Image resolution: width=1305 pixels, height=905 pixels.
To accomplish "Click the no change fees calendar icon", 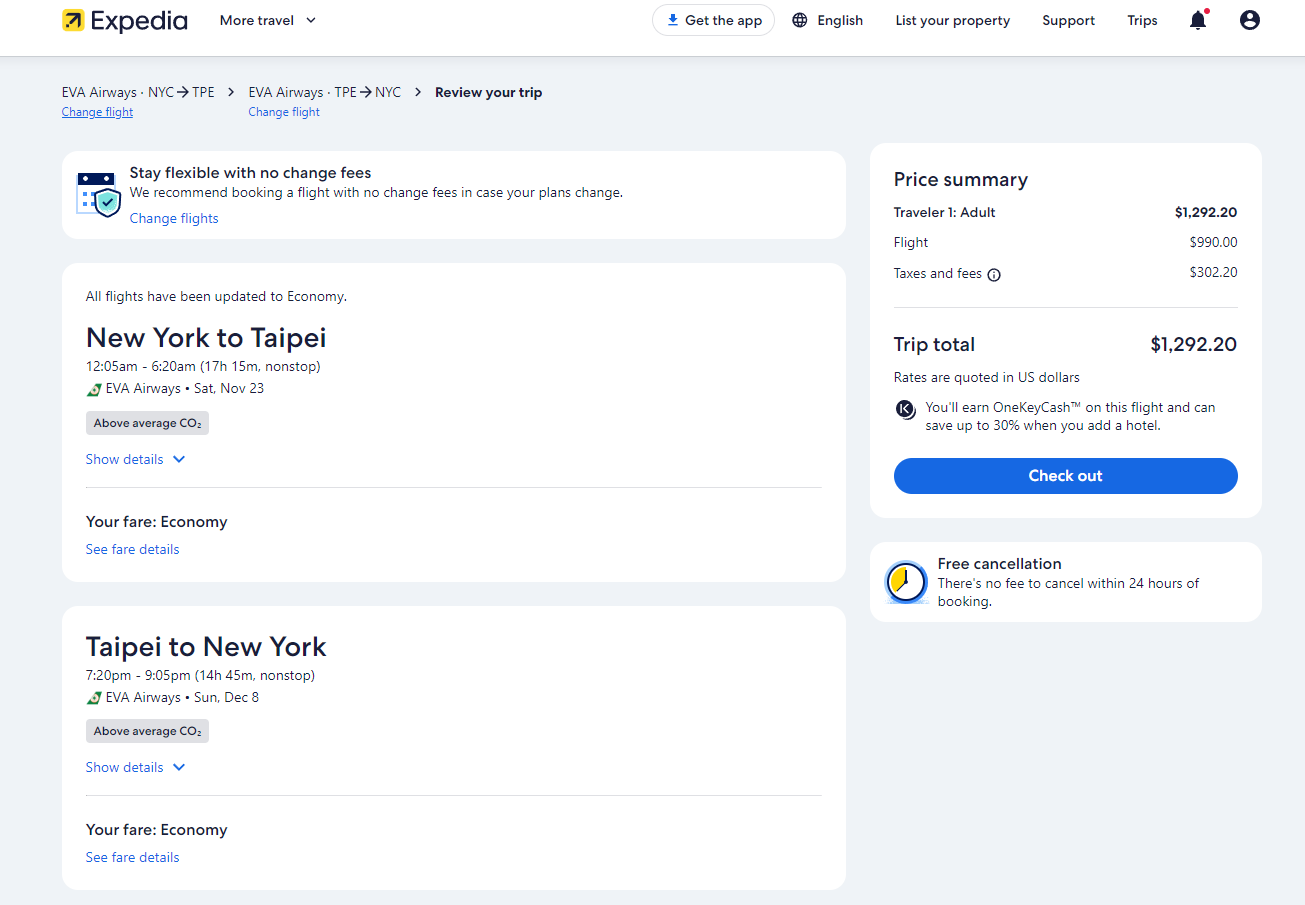I will [98, 194].
